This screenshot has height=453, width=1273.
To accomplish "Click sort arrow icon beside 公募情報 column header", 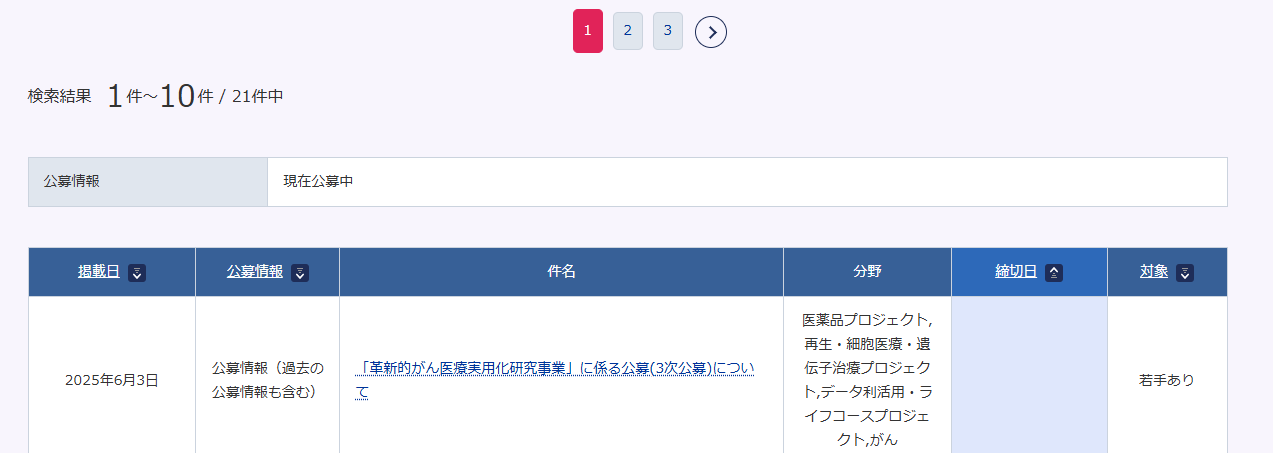I will pos(299,273).
